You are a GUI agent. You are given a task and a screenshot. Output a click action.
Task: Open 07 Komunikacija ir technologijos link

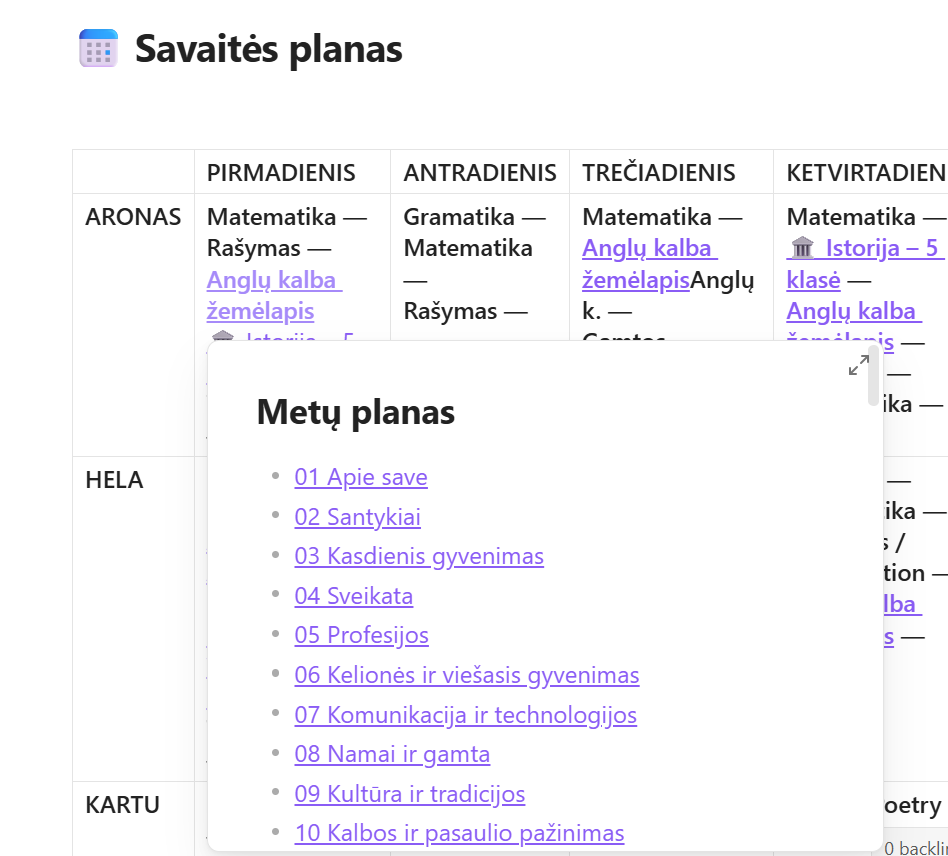(466, 715)
